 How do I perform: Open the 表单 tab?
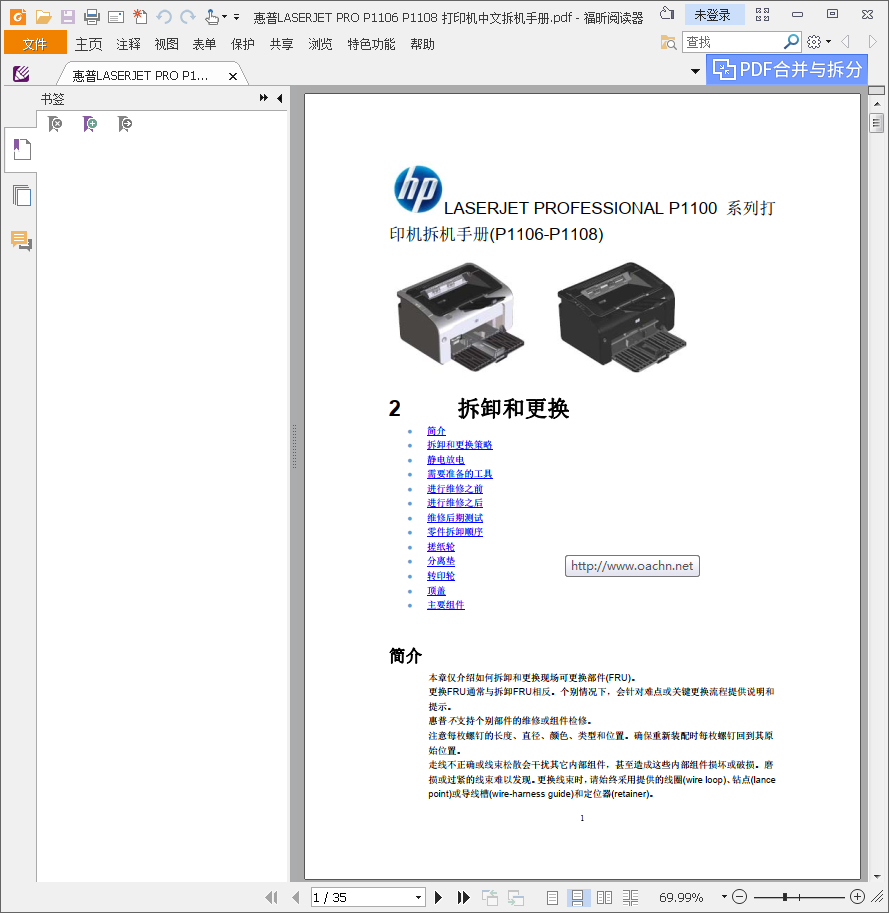tap(204, 44)
